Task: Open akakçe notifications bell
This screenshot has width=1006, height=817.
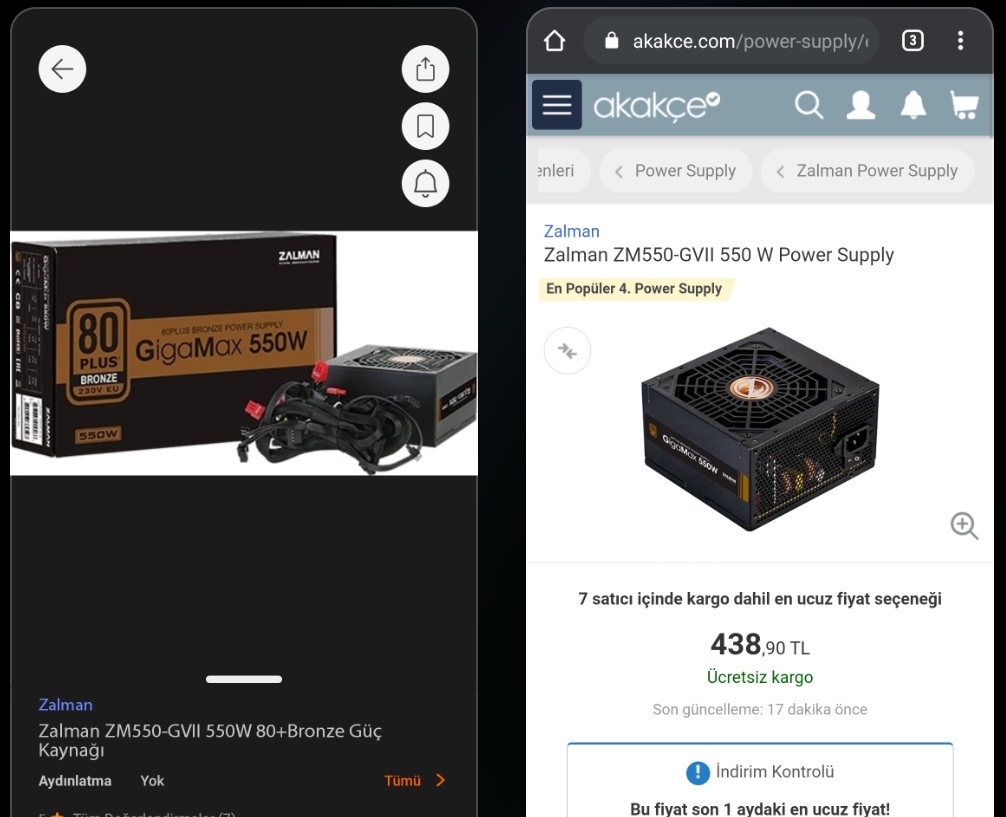Action: pos(913,105)
